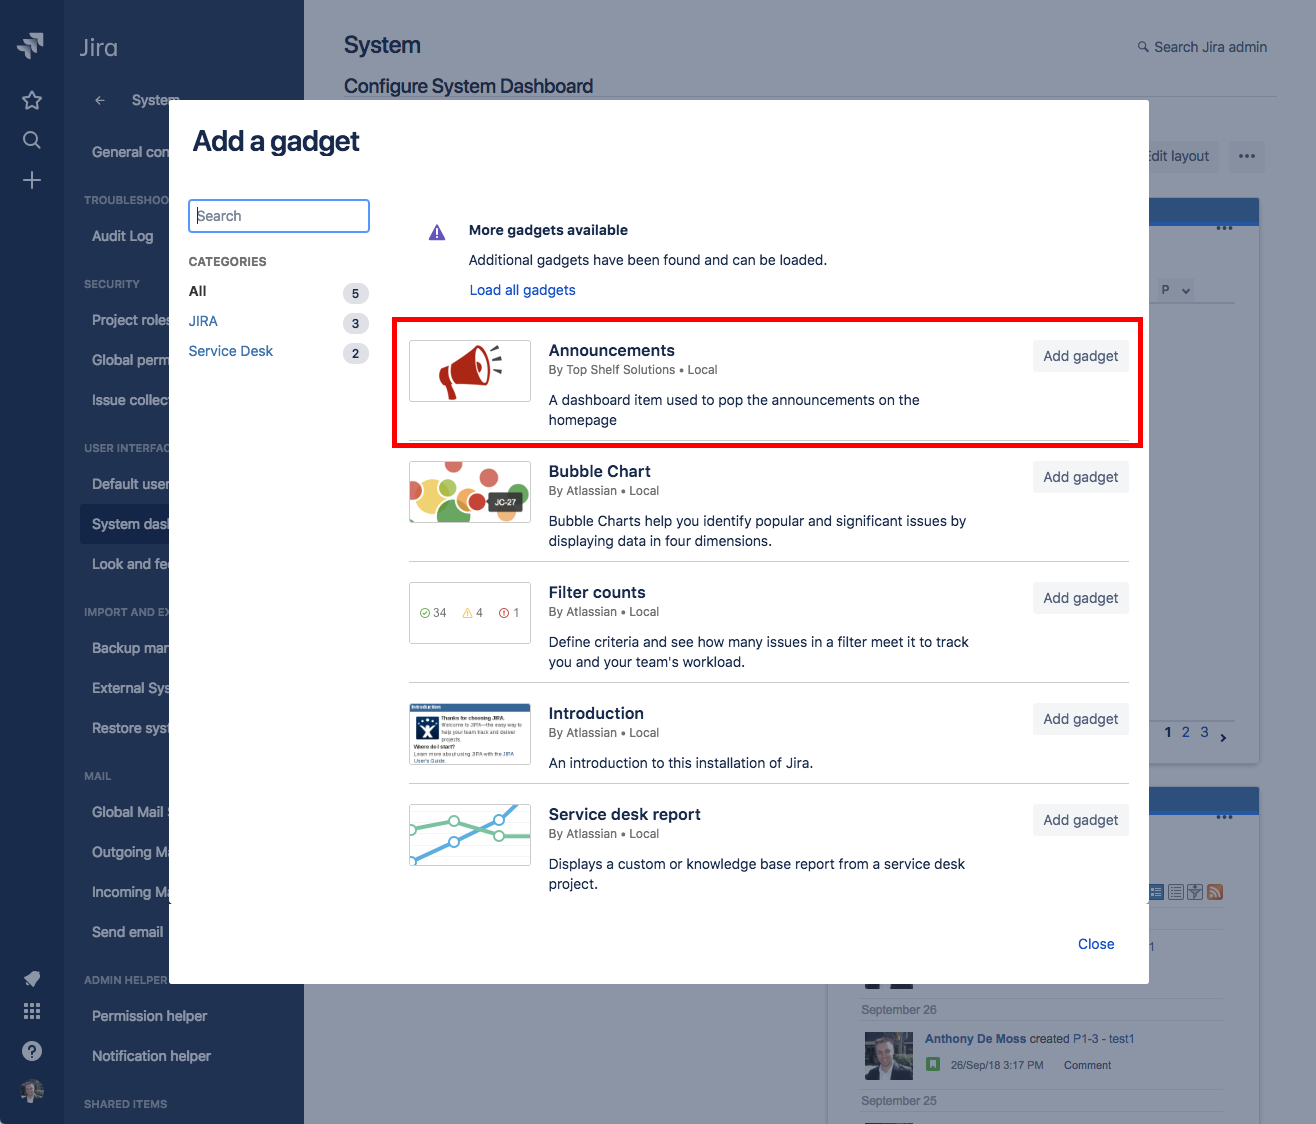Click the Introduction gadget thumbnail
The image size is (1316, 1124).
coord(470,734)
